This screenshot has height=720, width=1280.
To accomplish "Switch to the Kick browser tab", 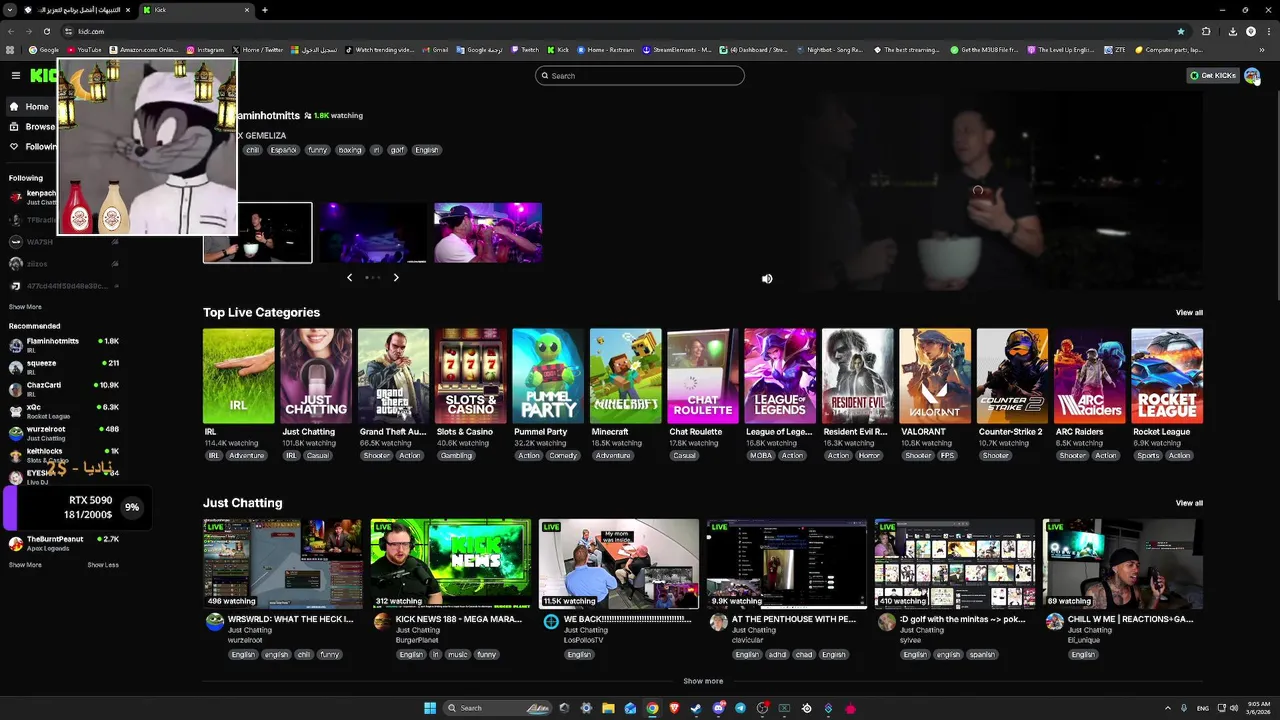I will click(196, 10).
